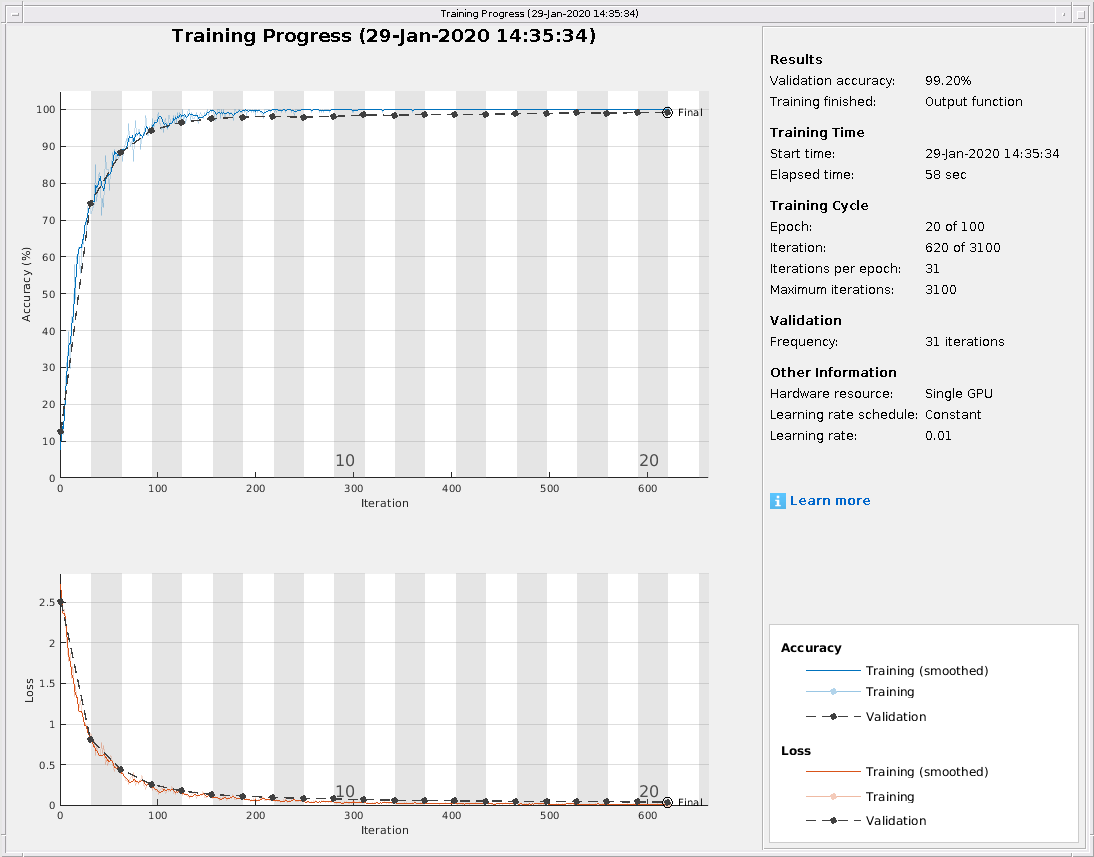This screenshot has width=1094, height=857.
Task: Click the validation frequency 31 iterations
Action: [965, 342]
